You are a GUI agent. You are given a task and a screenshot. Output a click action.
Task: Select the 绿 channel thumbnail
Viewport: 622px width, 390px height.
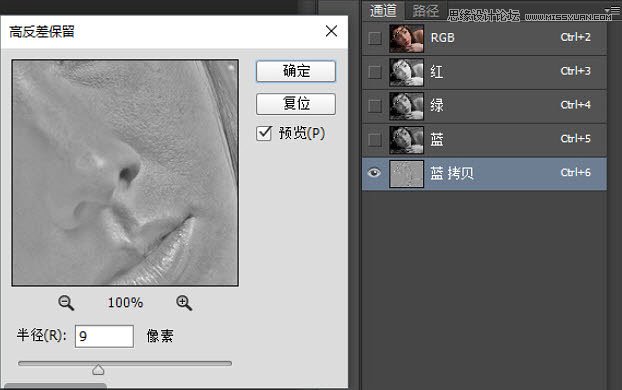406,106
